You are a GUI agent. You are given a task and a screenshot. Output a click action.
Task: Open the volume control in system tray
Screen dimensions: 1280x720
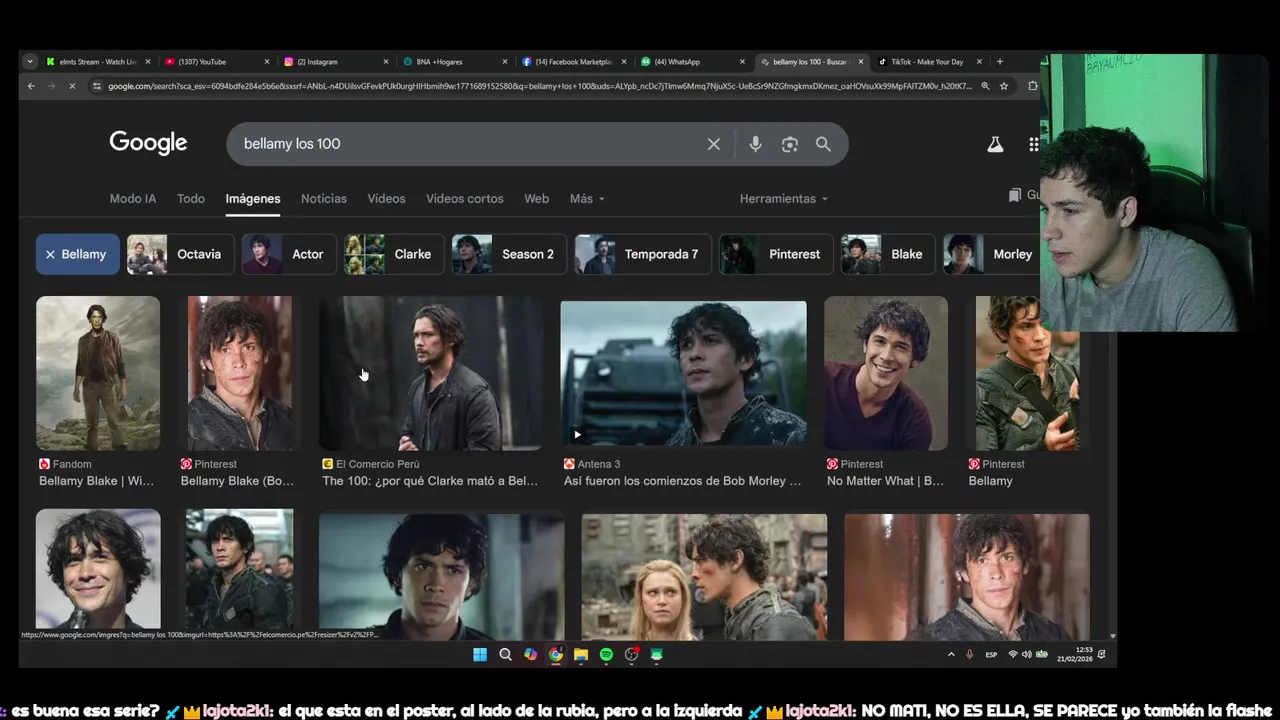1027,654
